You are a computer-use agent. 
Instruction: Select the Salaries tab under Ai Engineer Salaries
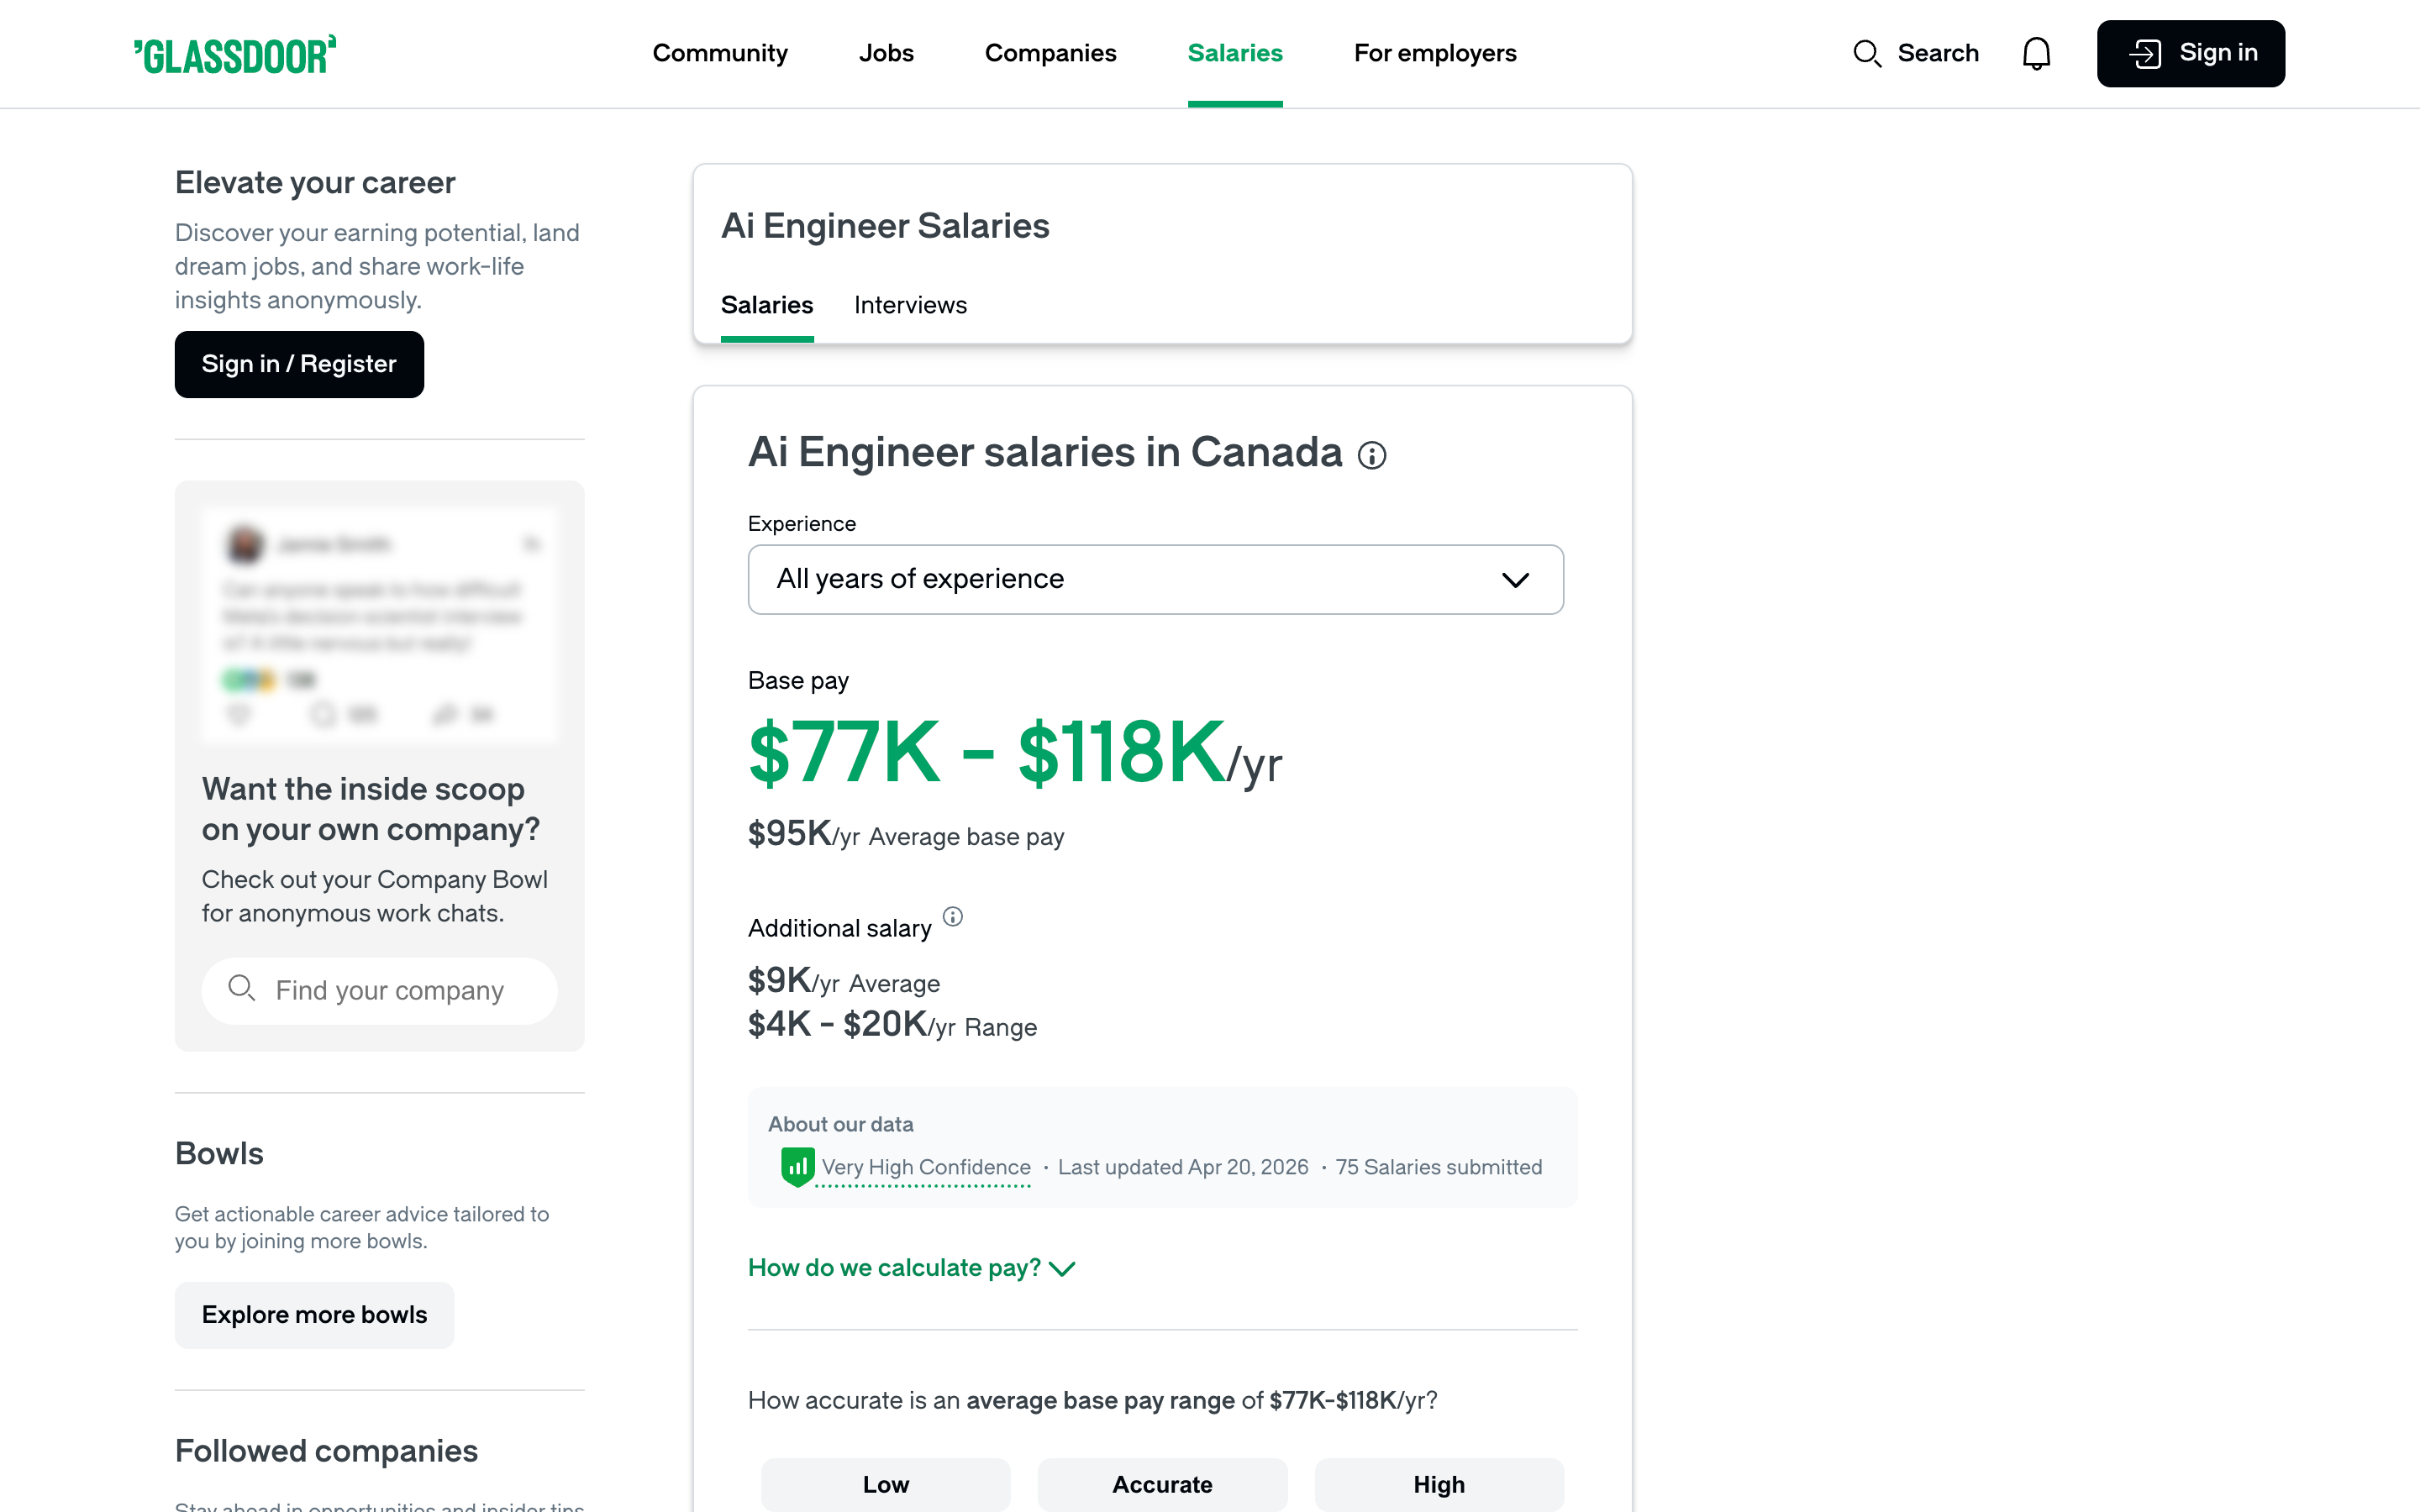click(767, 305)
